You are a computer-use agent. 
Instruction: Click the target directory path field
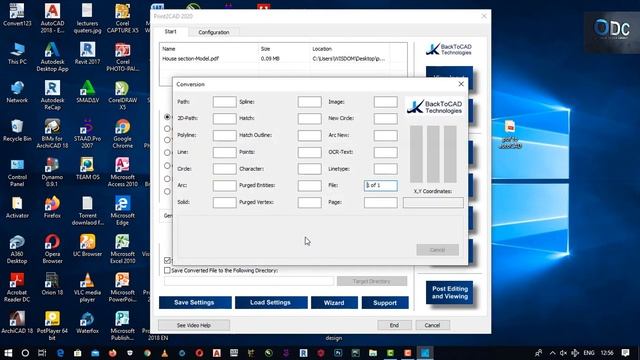249,281
